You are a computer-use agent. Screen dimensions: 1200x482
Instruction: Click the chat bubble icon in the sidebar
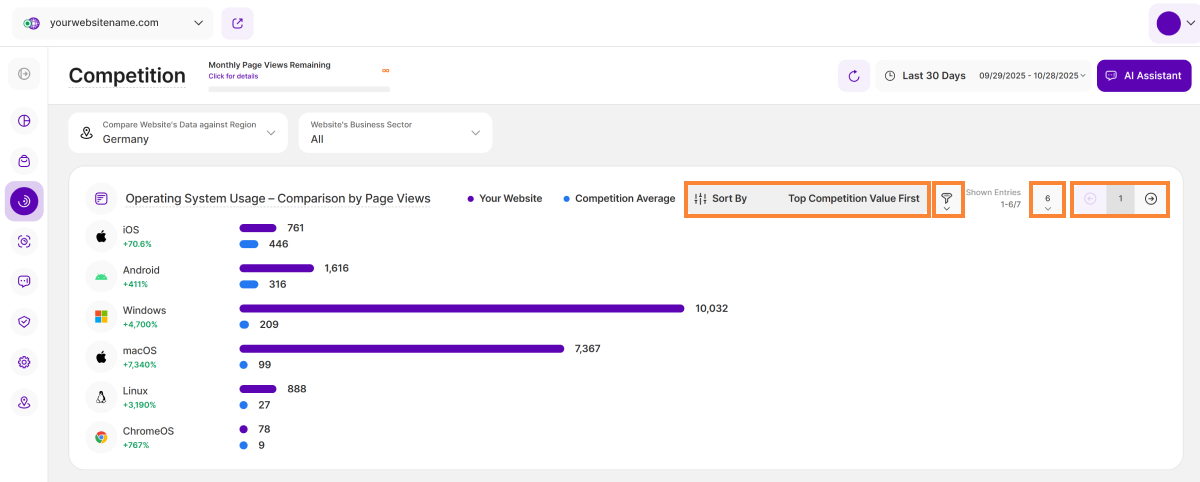(24, 282)
